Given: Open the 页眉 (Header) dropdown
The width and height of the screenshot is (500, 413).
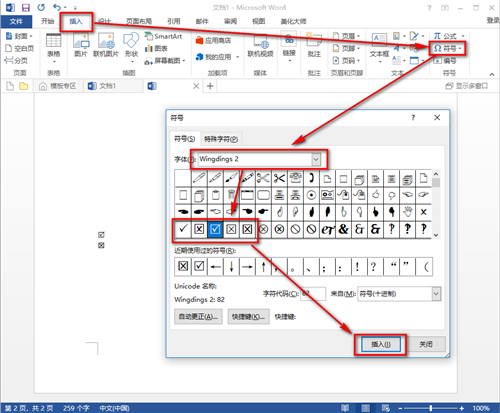Looking at the screenshot, I should [x=347, y=36].
